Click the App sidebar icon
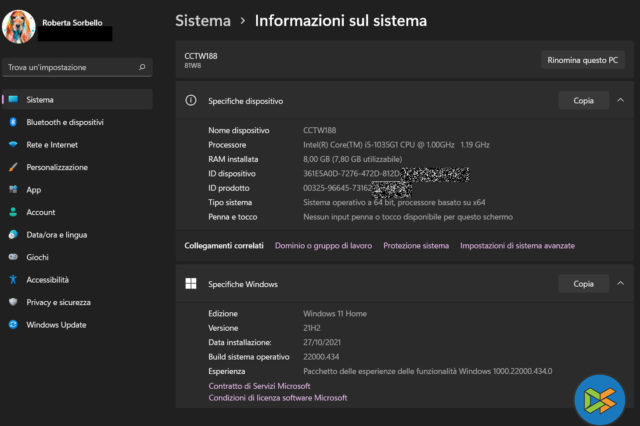This screenshot has width=640, height=426. (x=13, y=189)
